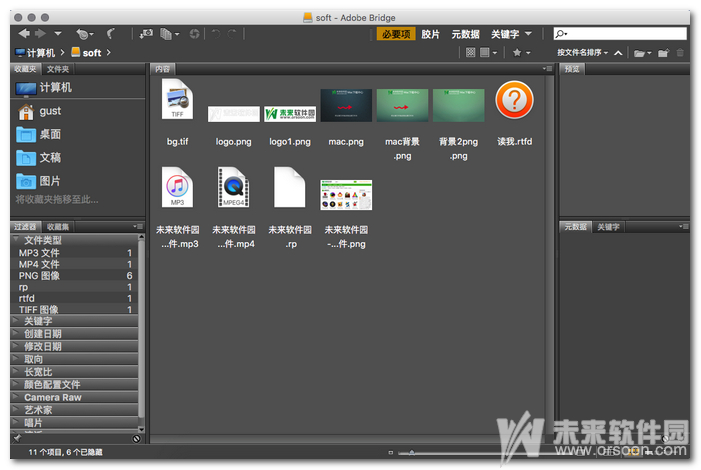The width and height of the screenshot is (701, 470).
Task: Get photos from camera
Action: tap(146, 34)
